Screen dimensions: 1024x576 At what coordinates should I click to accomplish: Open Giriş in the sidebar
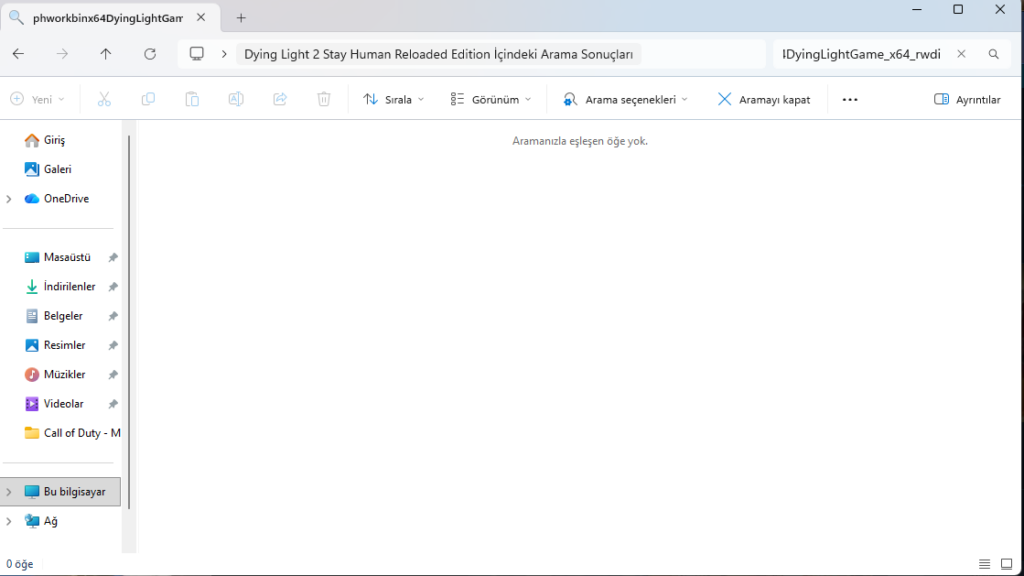point(54,140)
